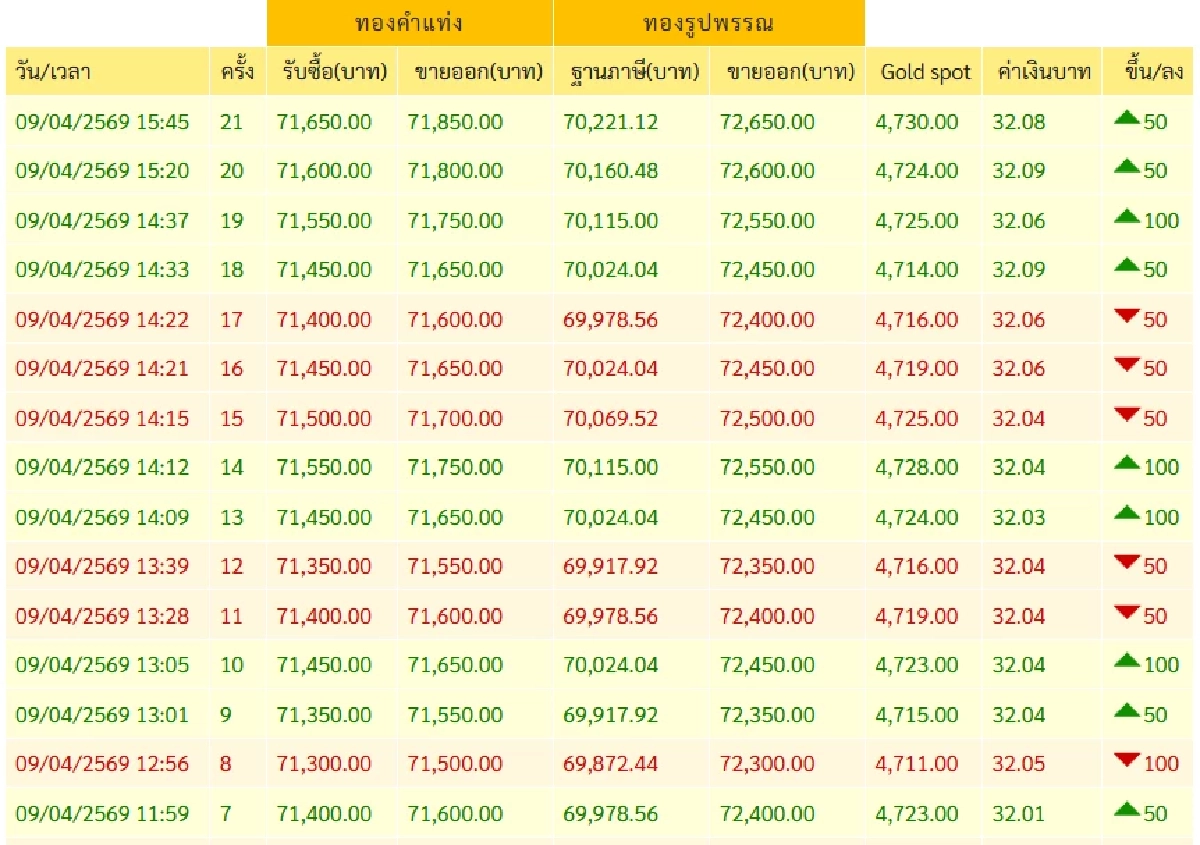1200x845 pixels.
Task: Click the green up arrow in the 11:59 row
Action: (1127, 810)
